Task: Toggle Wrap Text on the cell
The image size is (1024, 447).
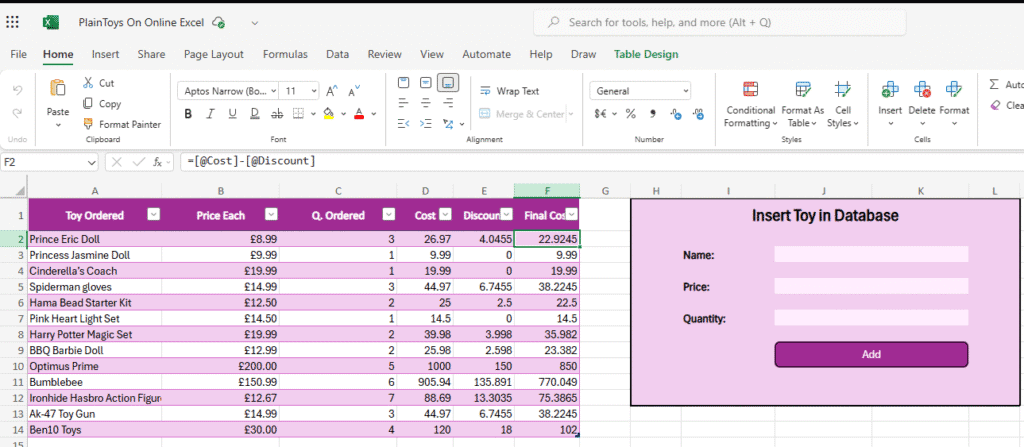Action: pos(508,91)
